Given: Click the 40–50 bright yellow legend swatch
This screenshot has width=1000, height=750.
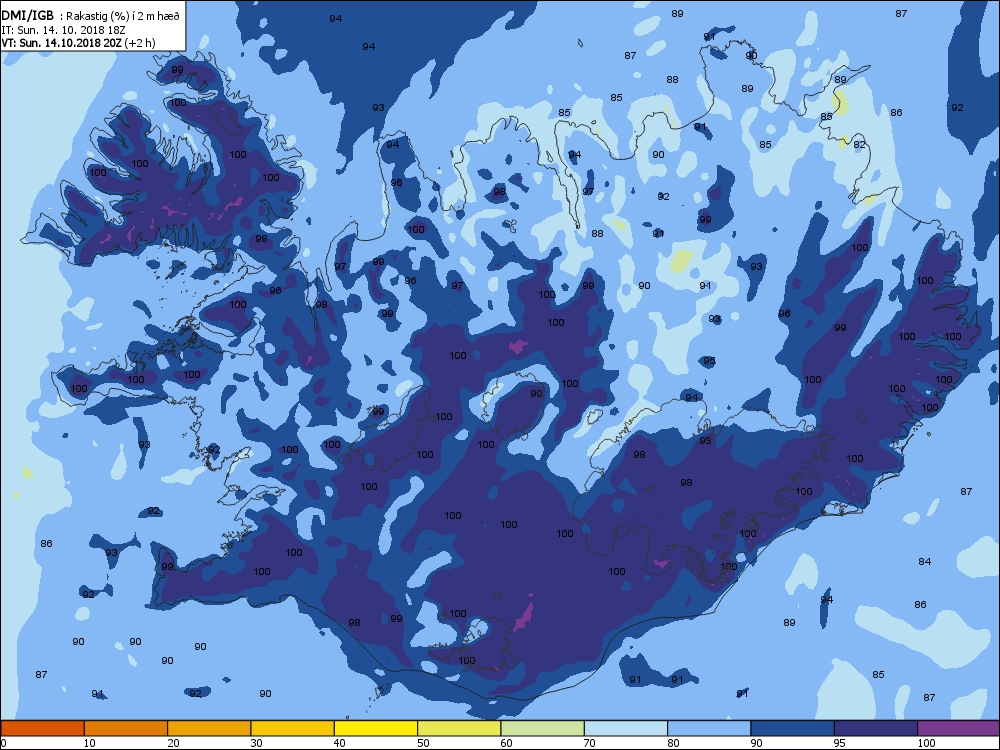Looking at the screenshot, I should pos(376,728).
